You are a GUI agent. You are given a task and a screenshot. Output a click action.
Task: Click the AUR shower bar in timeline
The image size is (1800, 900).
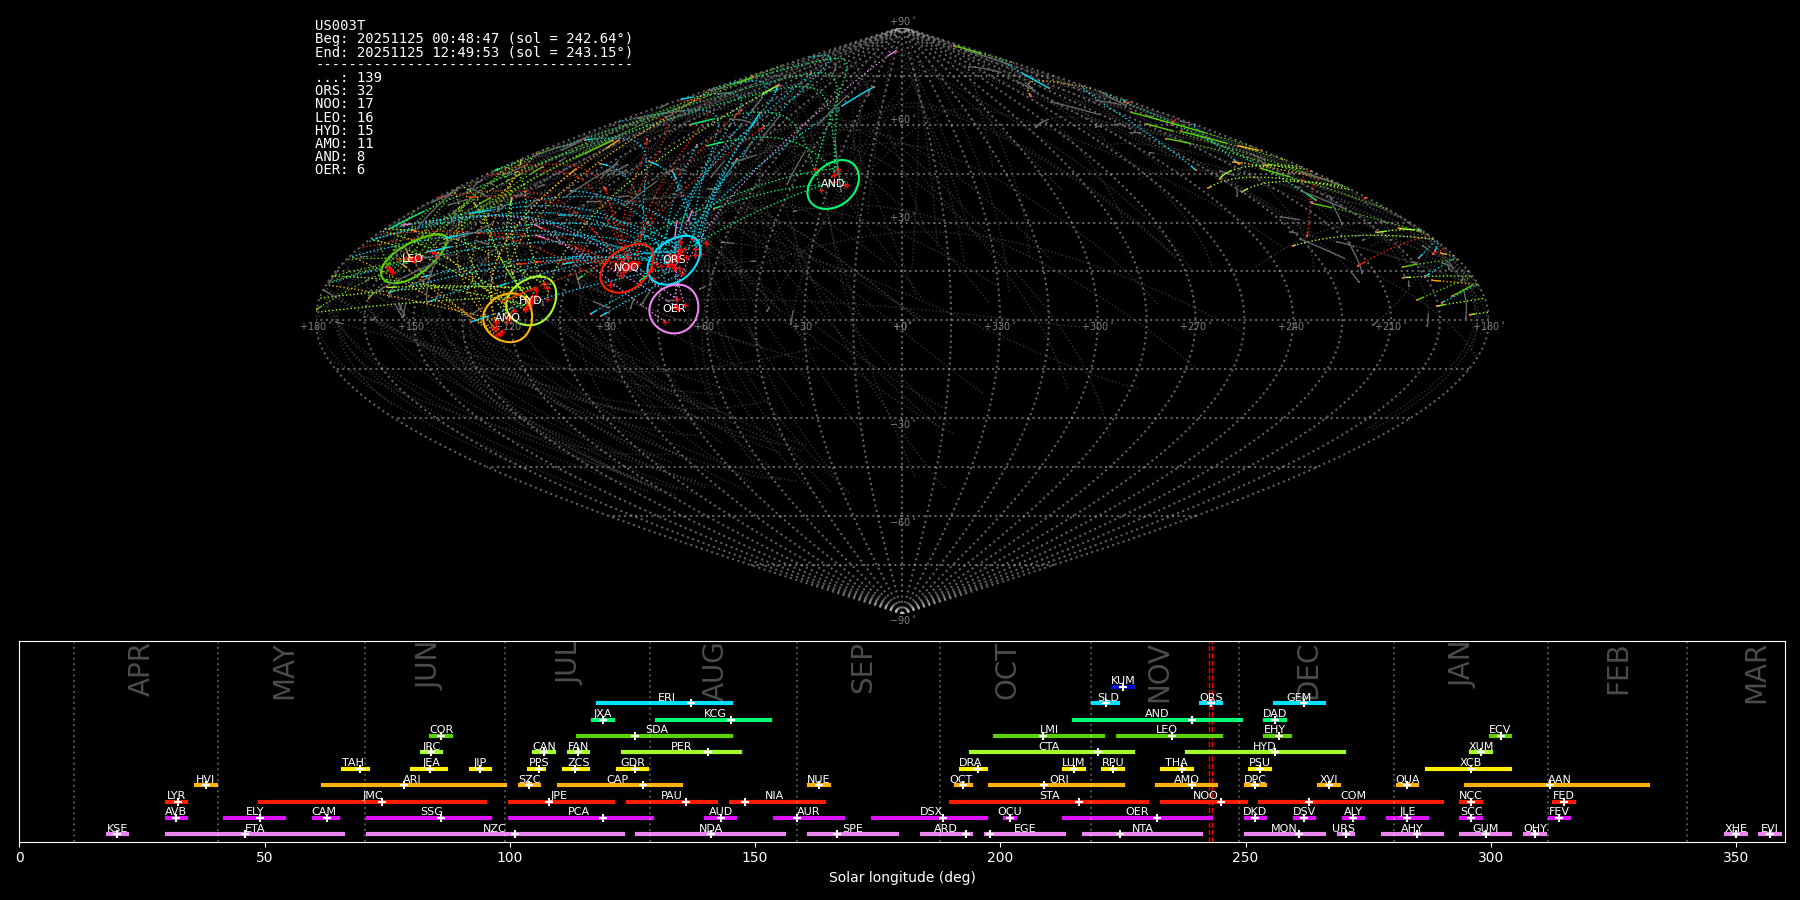click(808, 818)
